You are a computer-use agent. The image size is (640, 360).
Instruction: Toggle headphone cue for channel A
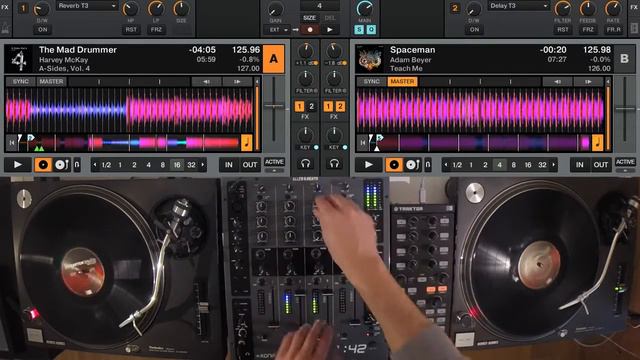pos(305,164)
